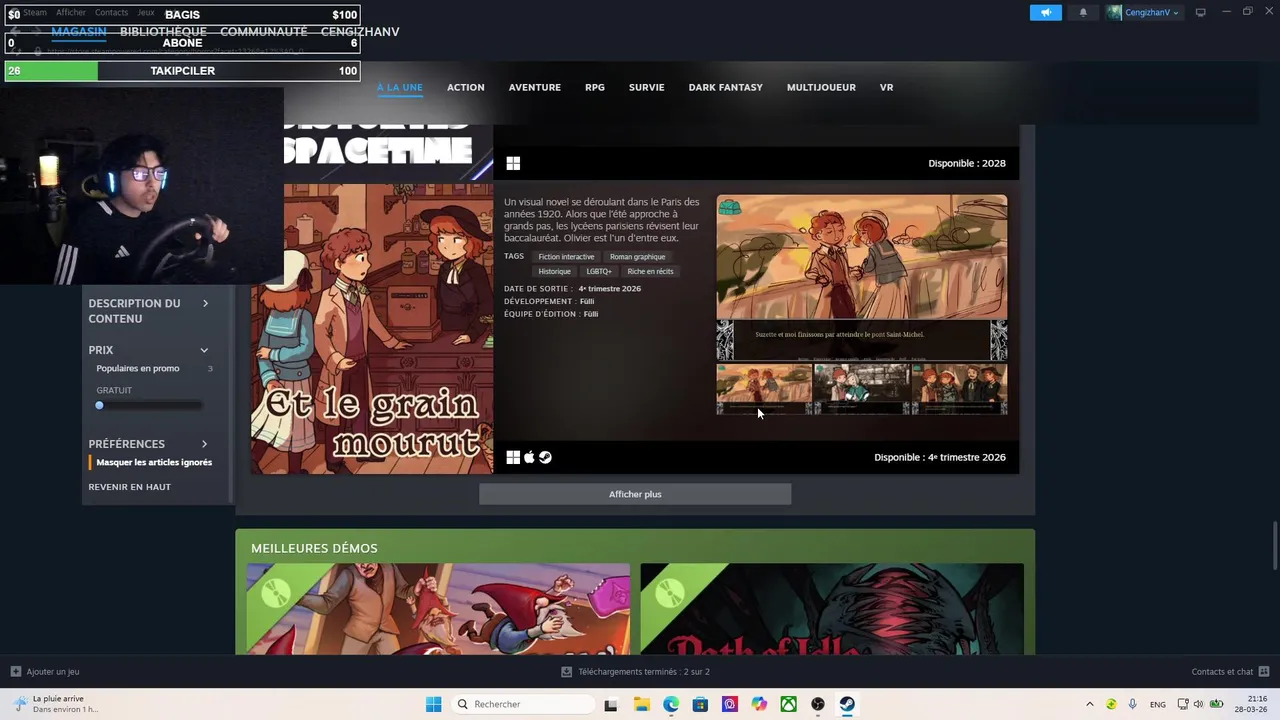
Task: Open the Téléchargements terminés status
Action: 635,672
